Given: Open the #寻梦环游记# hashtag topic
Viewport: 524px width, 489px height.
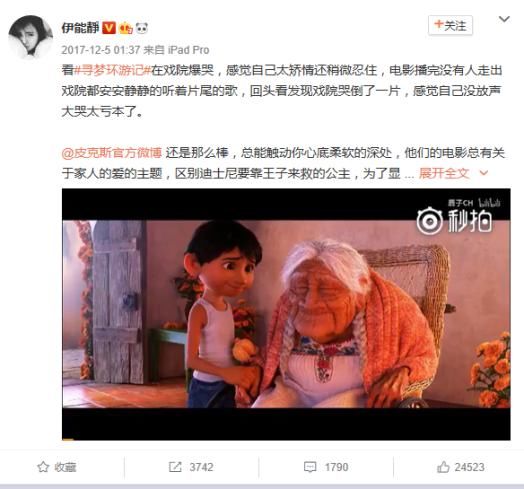Looking at the screenshot, I should click(x=112, y=70).
